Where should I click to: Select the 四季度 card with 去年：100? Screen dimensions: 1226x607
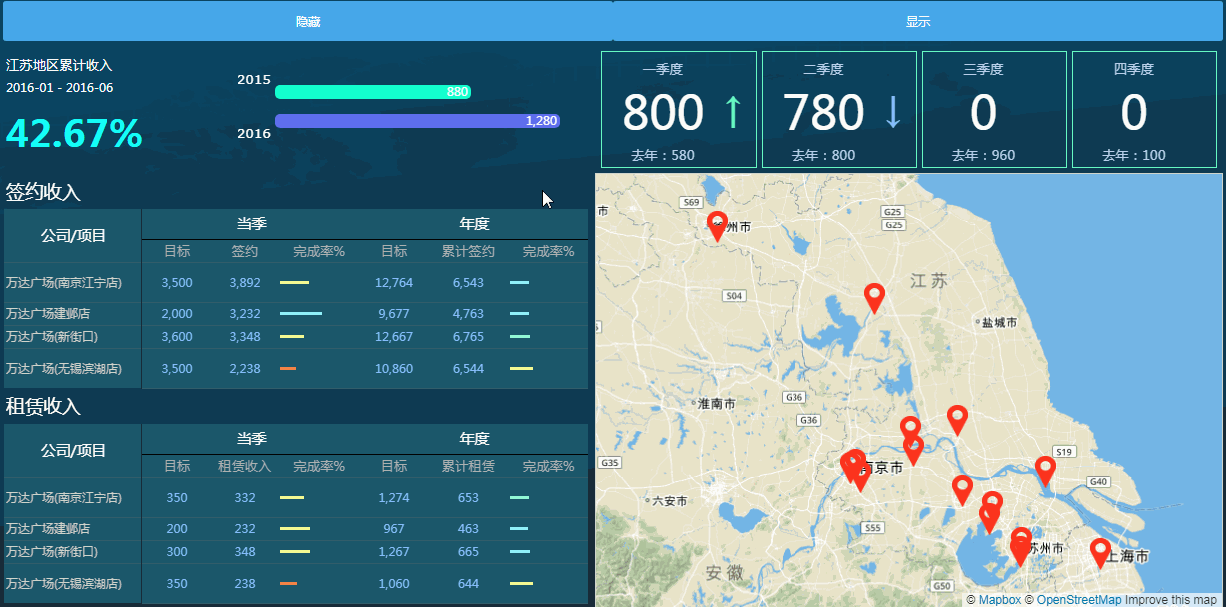[1144, 110]
